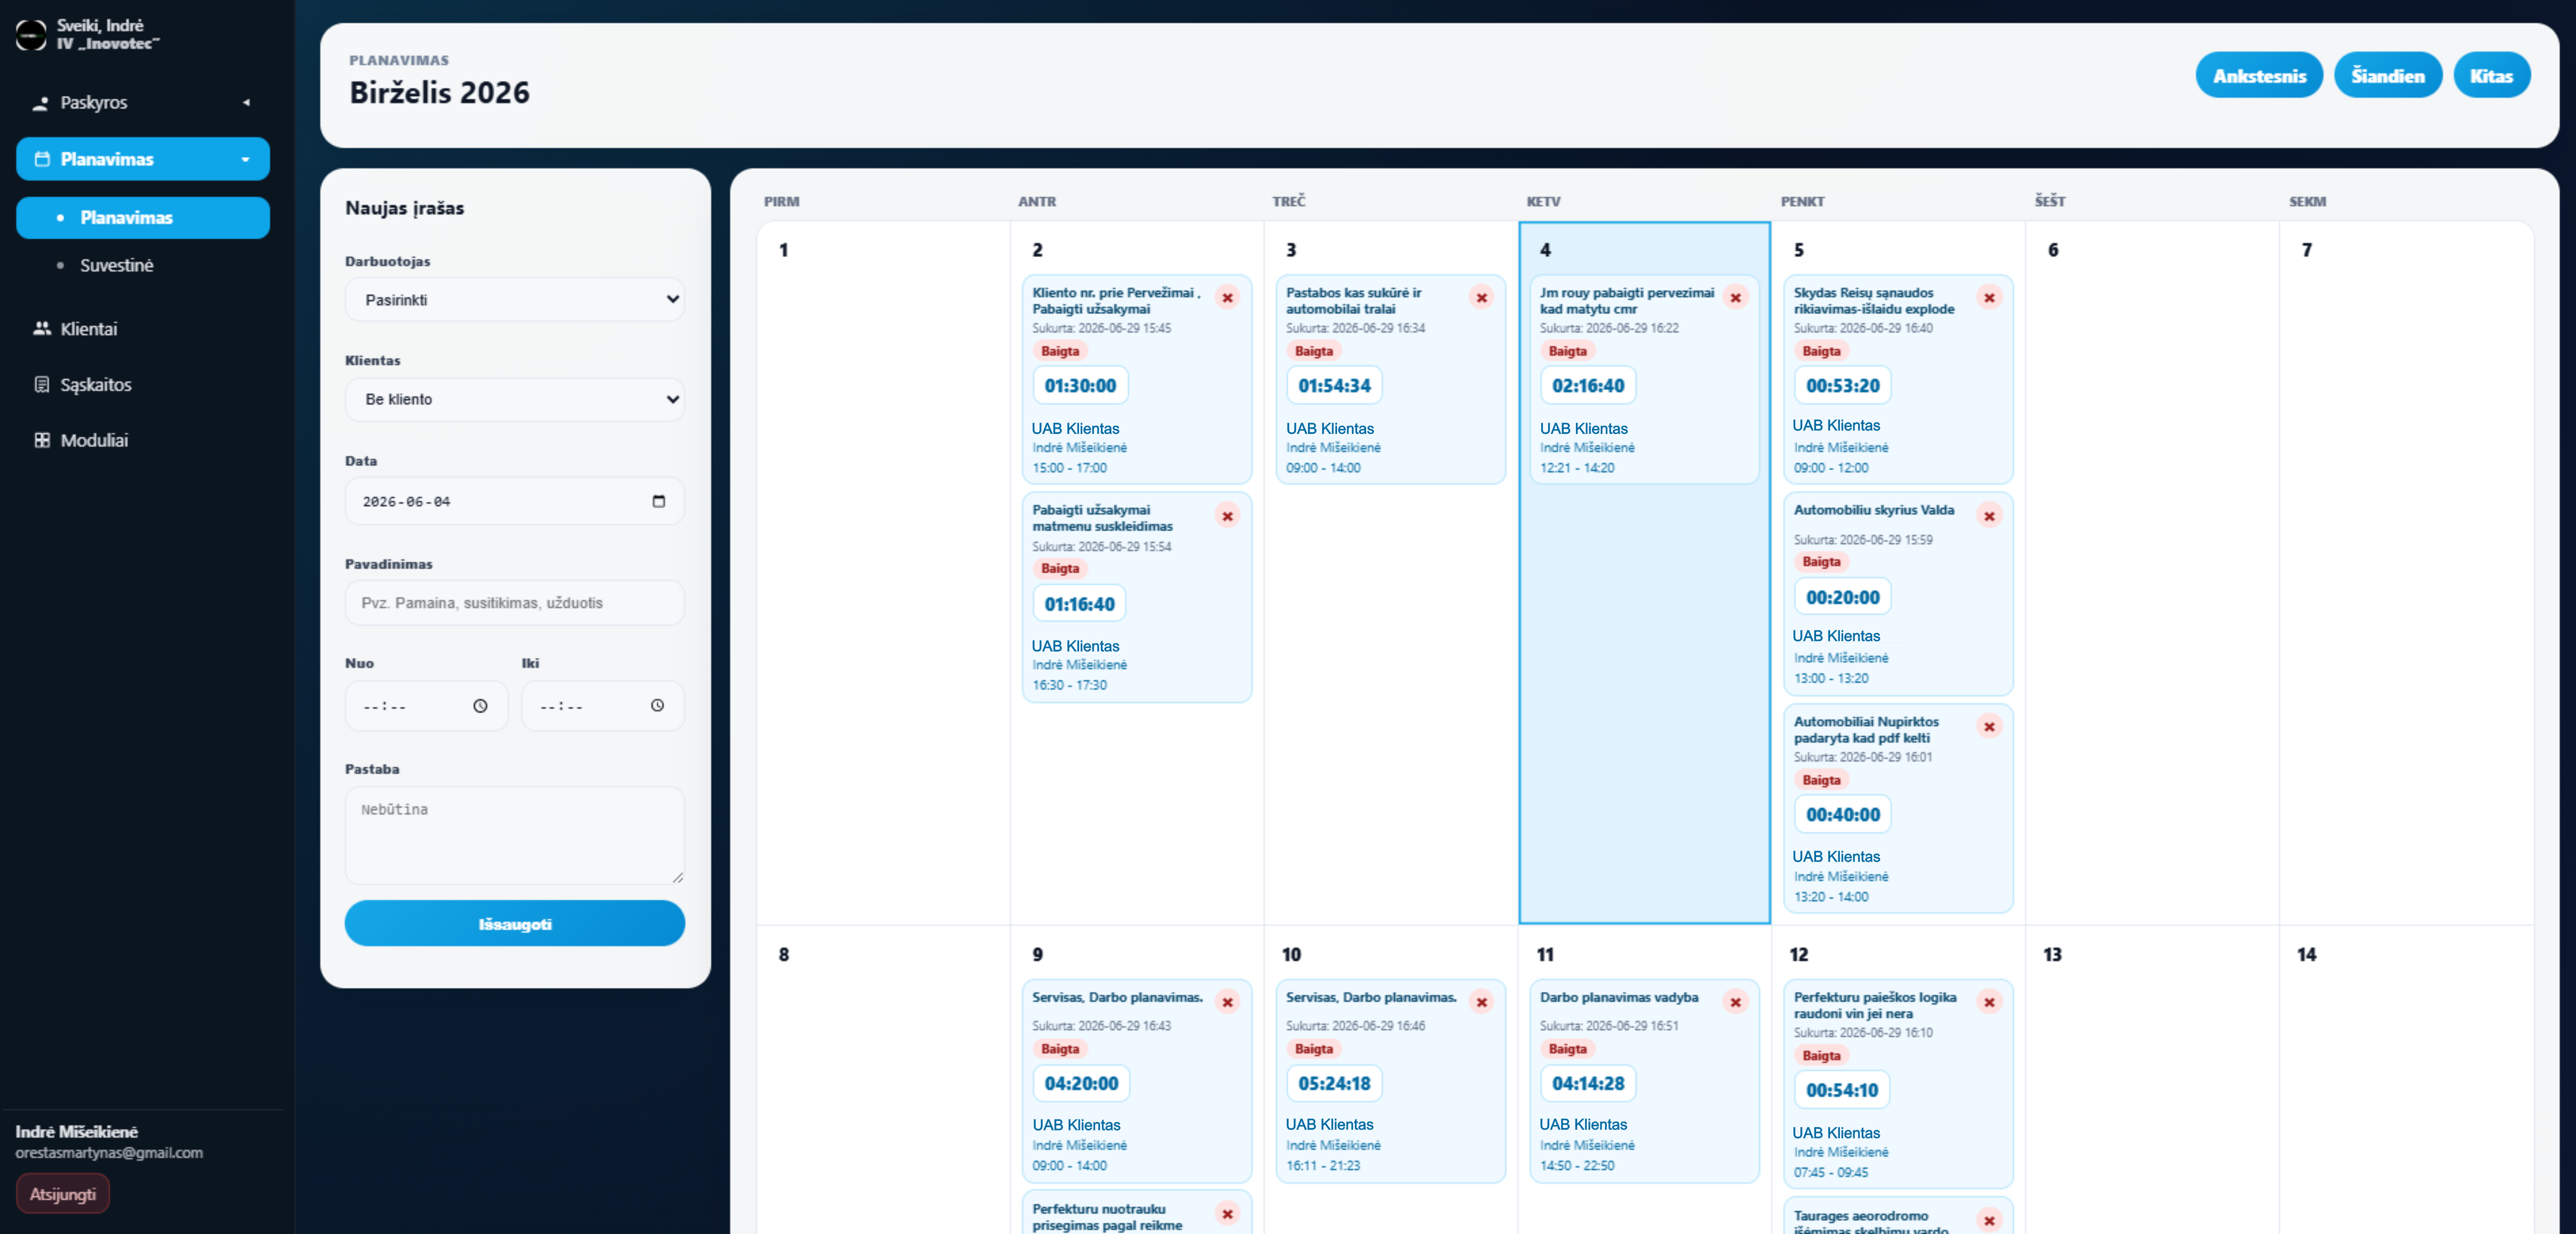Delete the 'Kliento nr. prie Pervežimai' entry
The width and height of the screenshot is (2576, 1234).
pyautogui.click(x=1227, y=298)
